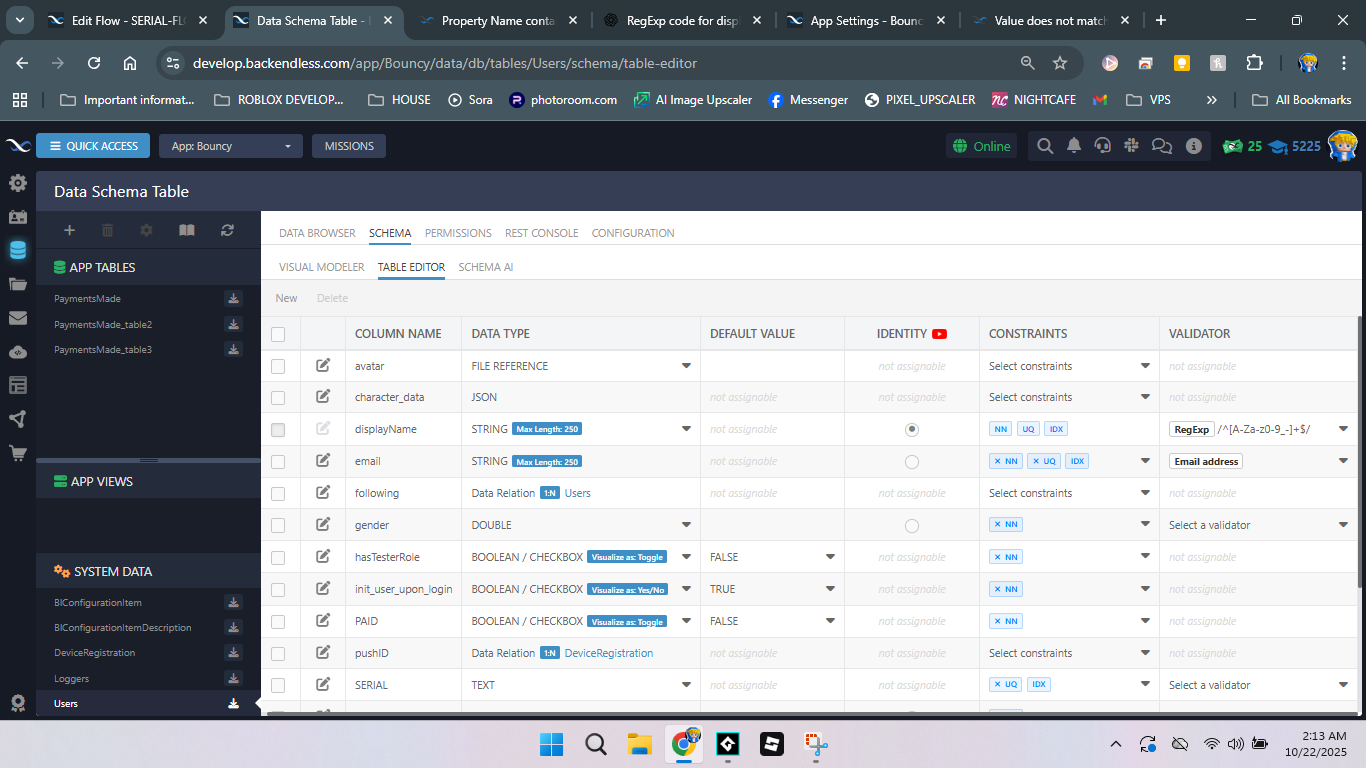Open the notifications bell icon
The width and height of the screenshot is (1366, 768).
(x=1073, y=146)
